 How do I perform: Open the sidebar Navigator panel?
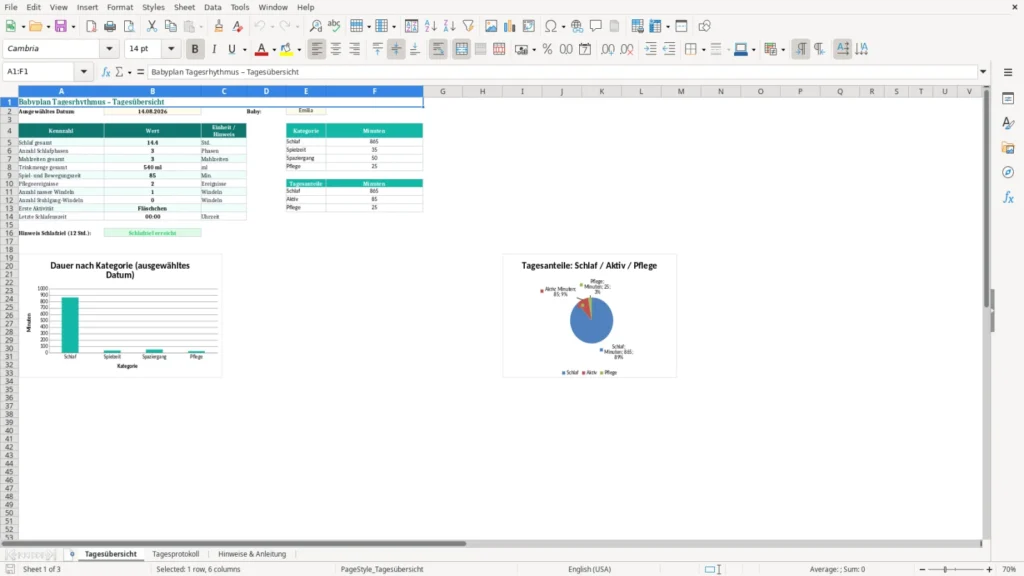[x=1008, y=172]
